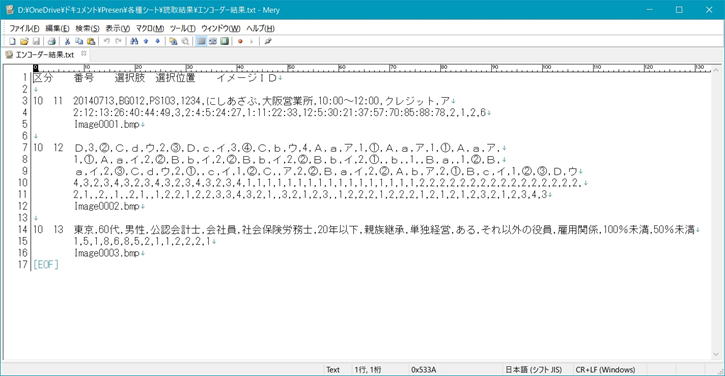Click the text Image0001.bmp on line 5

(x=107, y=124)
